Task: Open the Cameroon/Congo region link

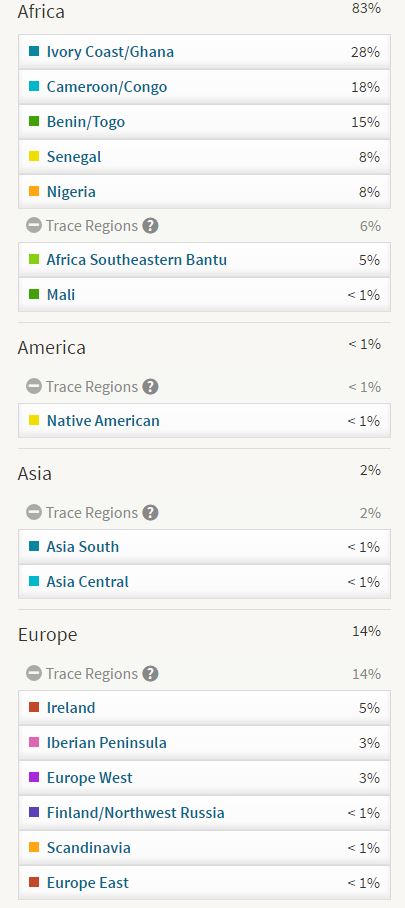Action: coord(107,87)
